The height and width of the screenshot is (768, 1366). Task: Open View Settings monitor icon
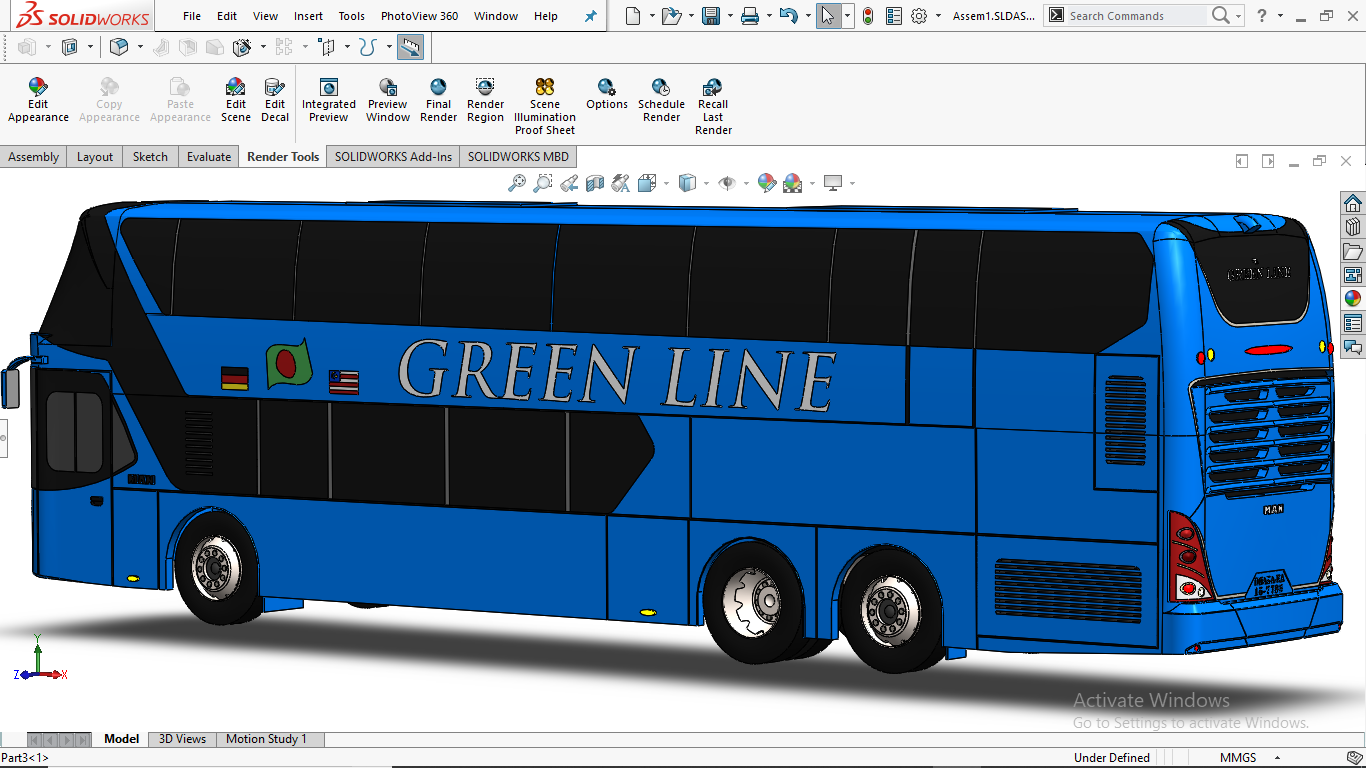point(832,183)
